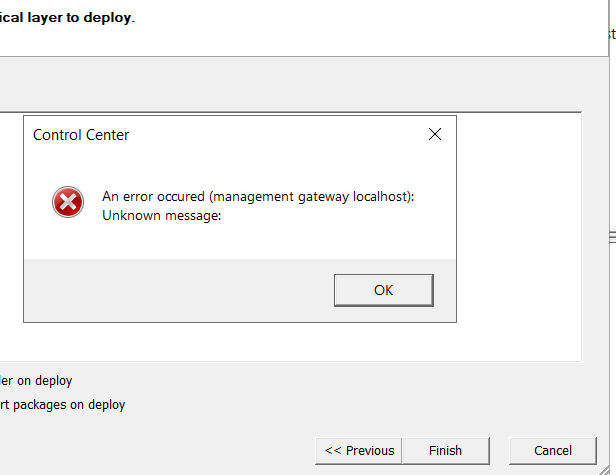This screenshot has width=616, height=475.
Task: Toggle the "packages on deploy" option
Action: (62, 405)
